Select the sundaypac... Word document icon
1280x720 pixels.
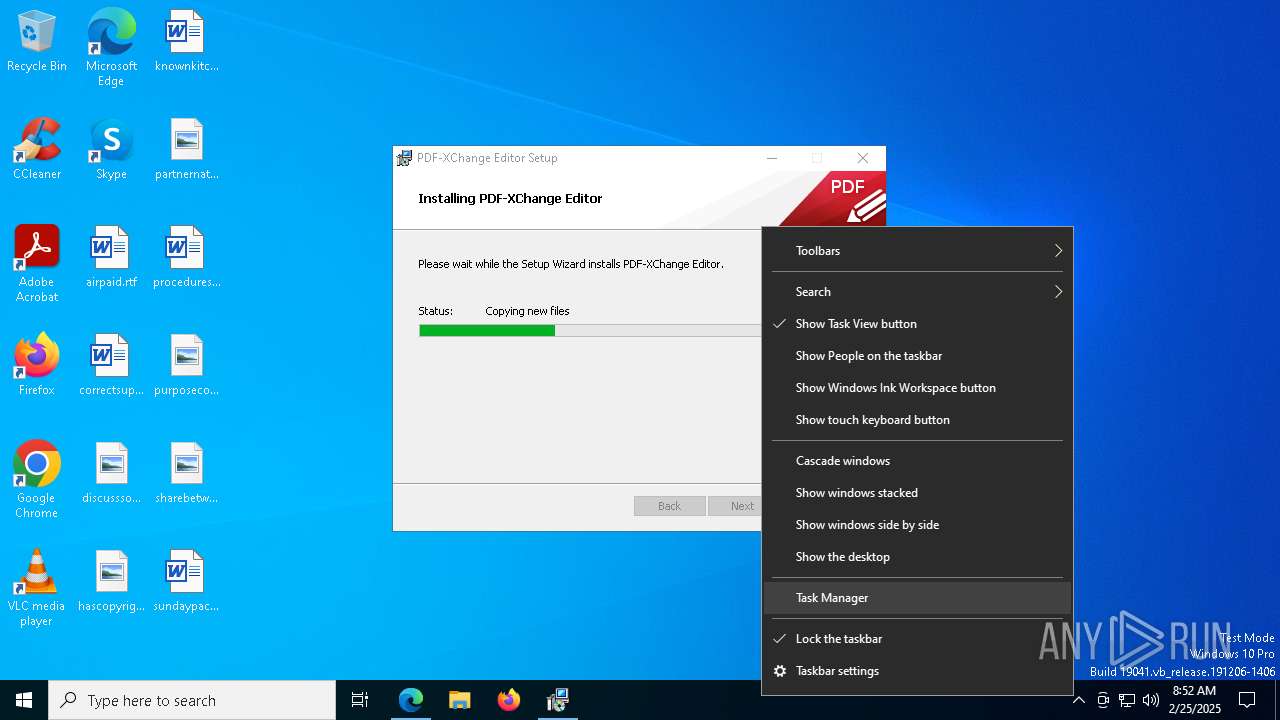coord(186,581)
